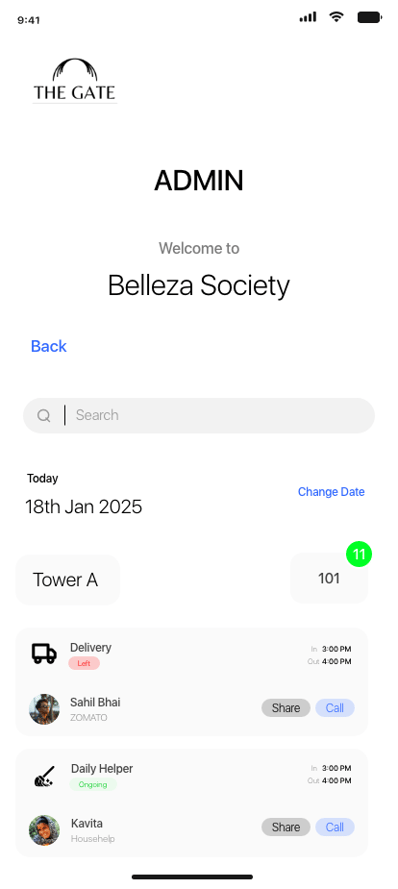Viewport: 398px width, 889px height.
Task: Open Kavita's profile photo
Action: 44,831
